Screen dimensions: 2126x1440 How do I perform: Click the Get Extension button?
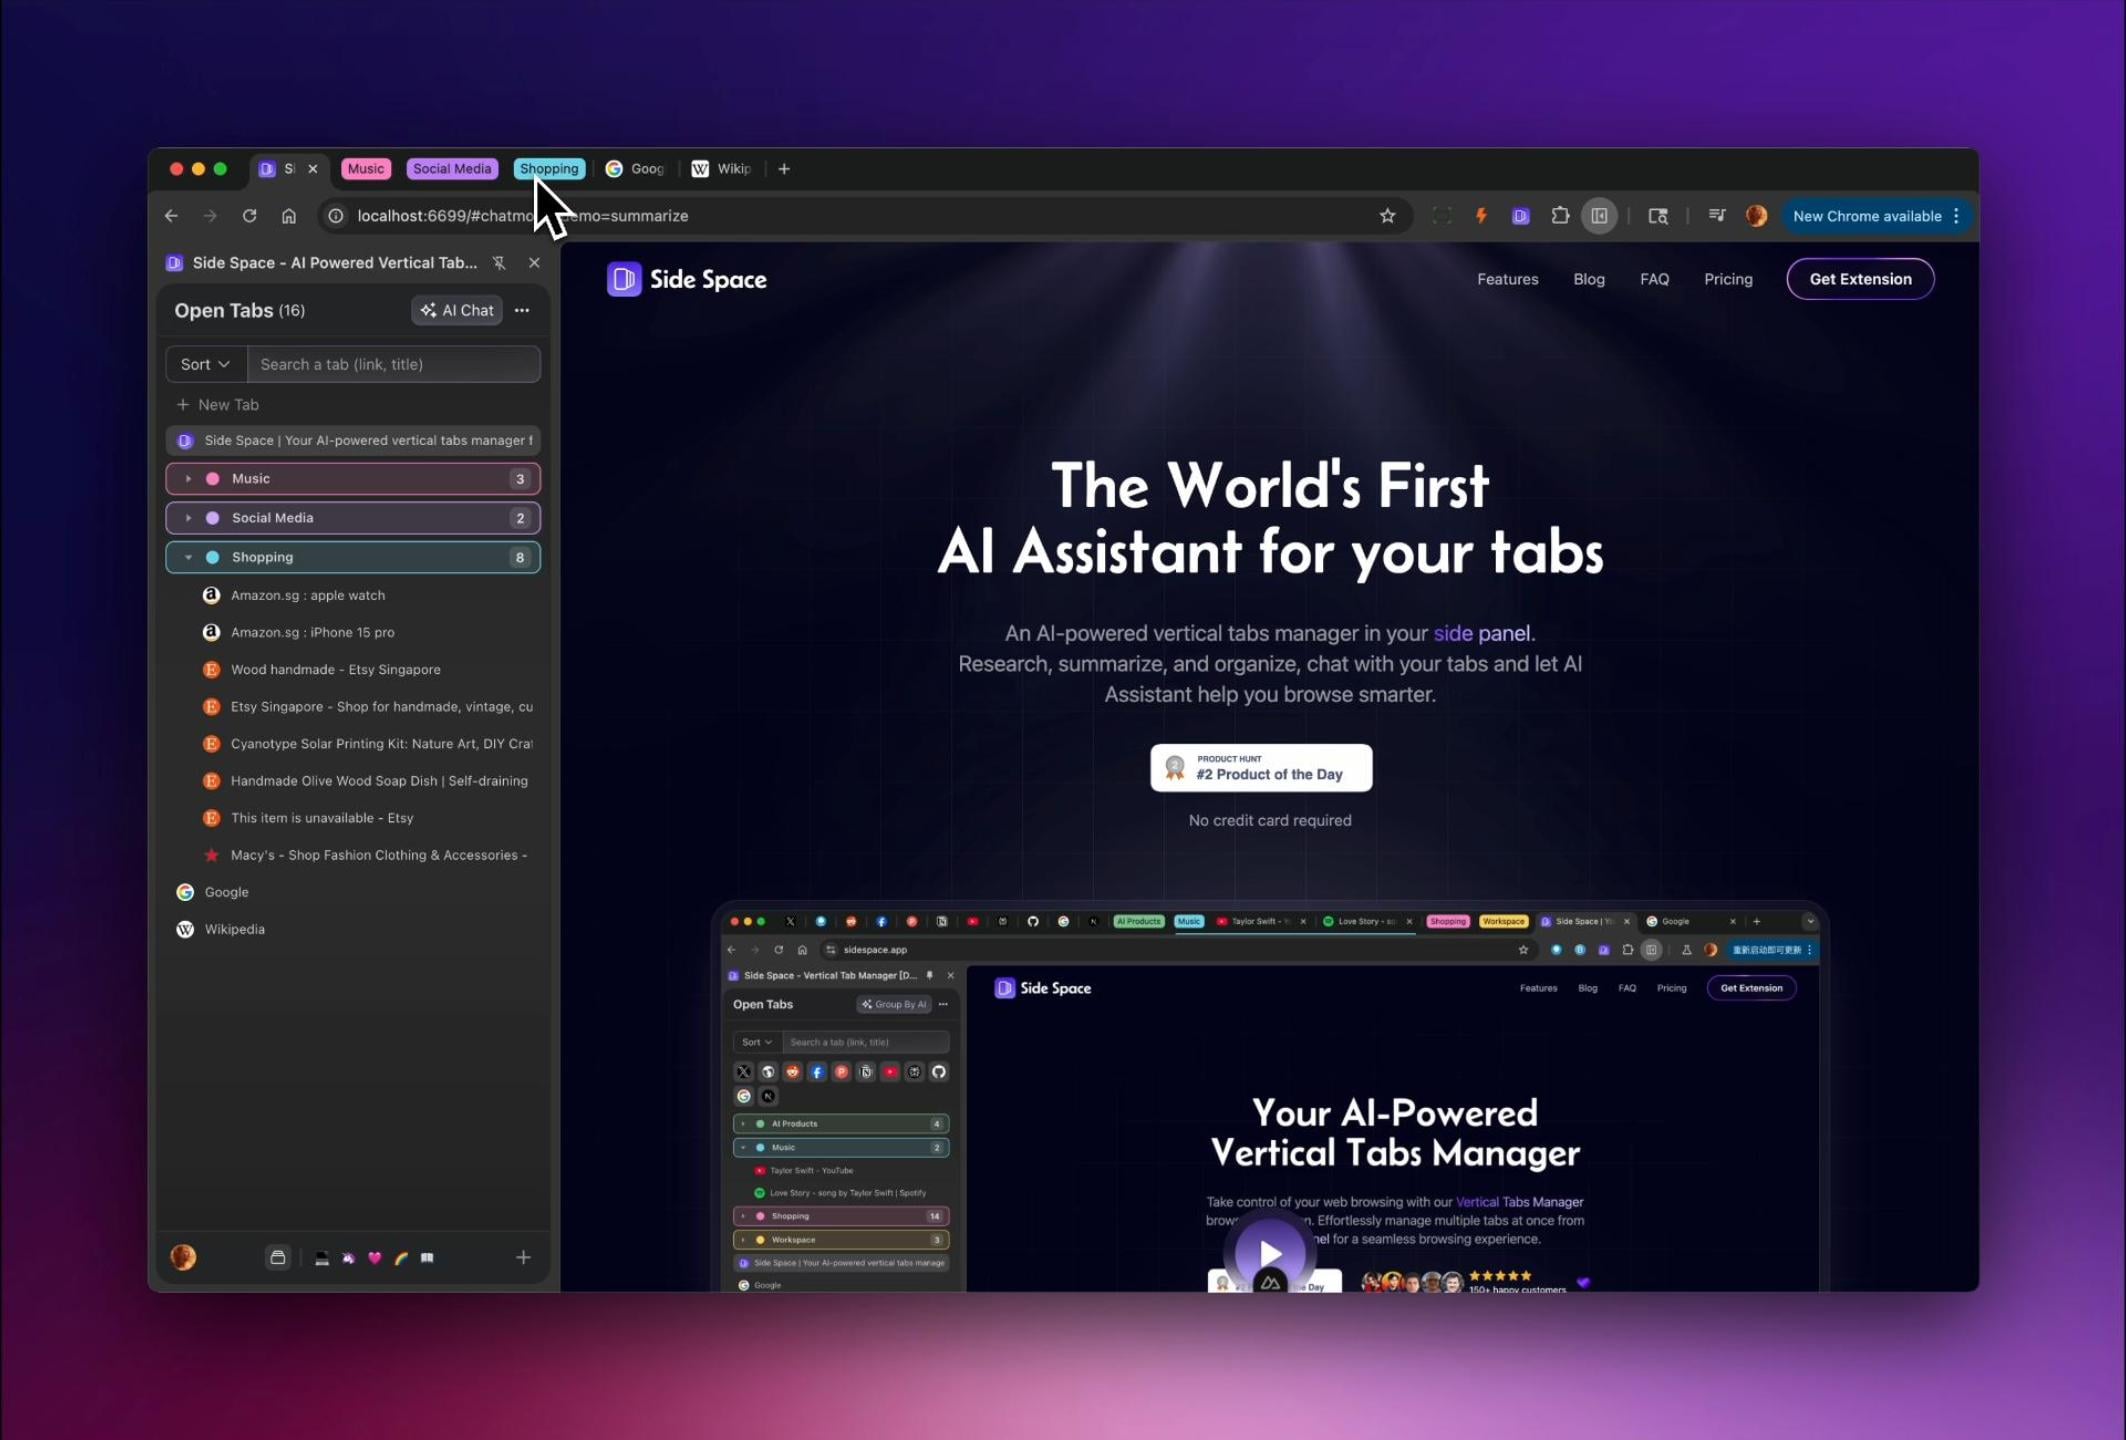[1859, 279]
